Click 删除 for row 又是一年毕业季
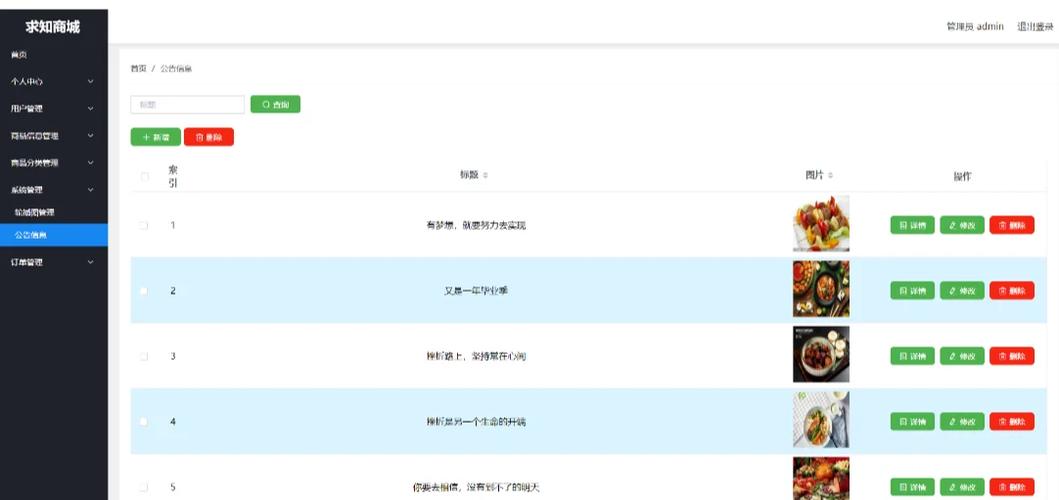Viewport: 1059px width, 500px height. click(x=1012, y=291)
